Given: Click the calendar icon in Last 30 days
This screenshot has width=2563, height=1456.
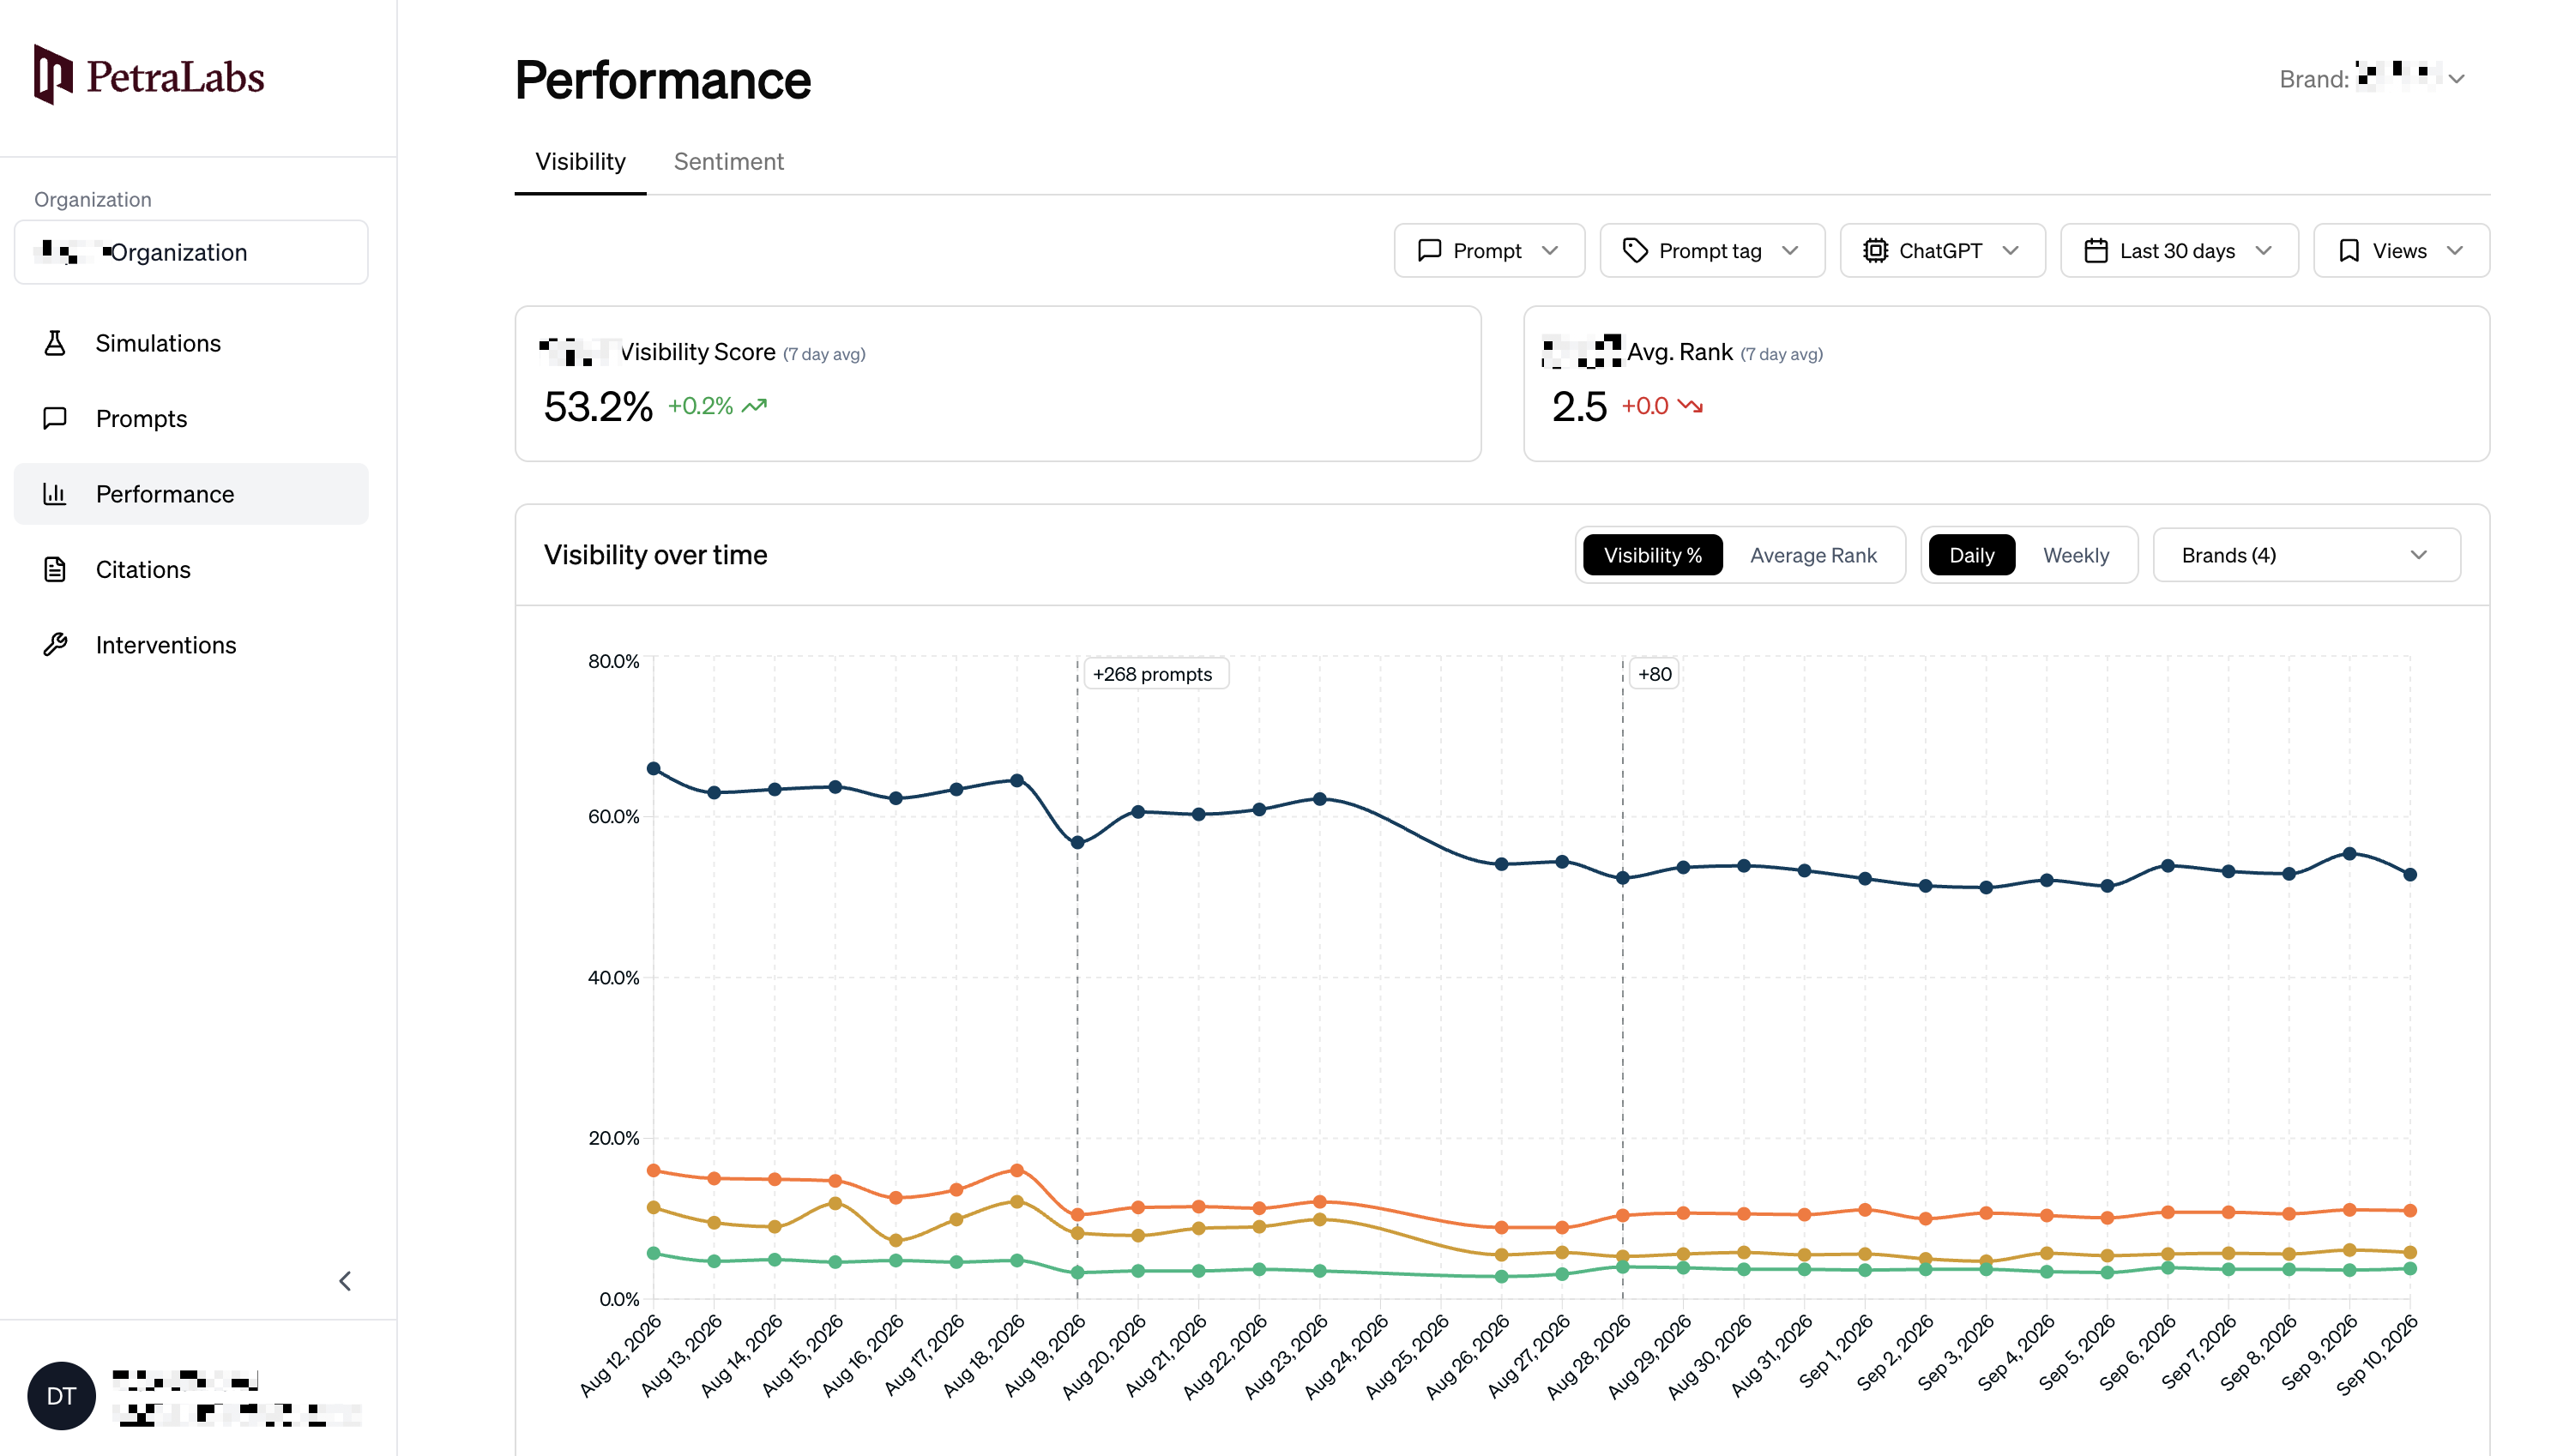Looking at the screenshot, I should coord(2096,250).
